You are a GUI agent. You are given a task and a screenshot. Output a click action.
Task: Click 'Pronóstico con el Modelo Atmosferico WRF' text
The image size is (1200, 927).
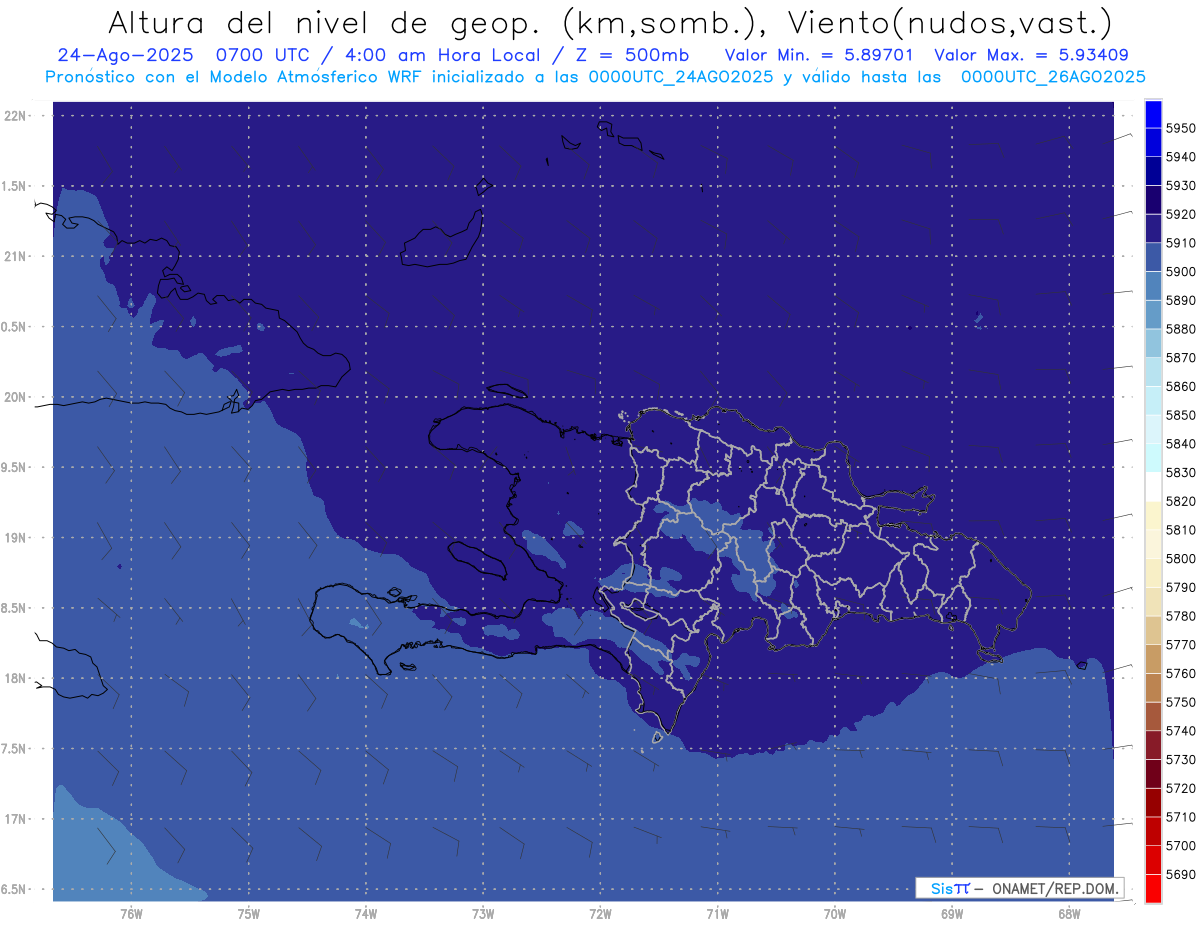[235, 77]
